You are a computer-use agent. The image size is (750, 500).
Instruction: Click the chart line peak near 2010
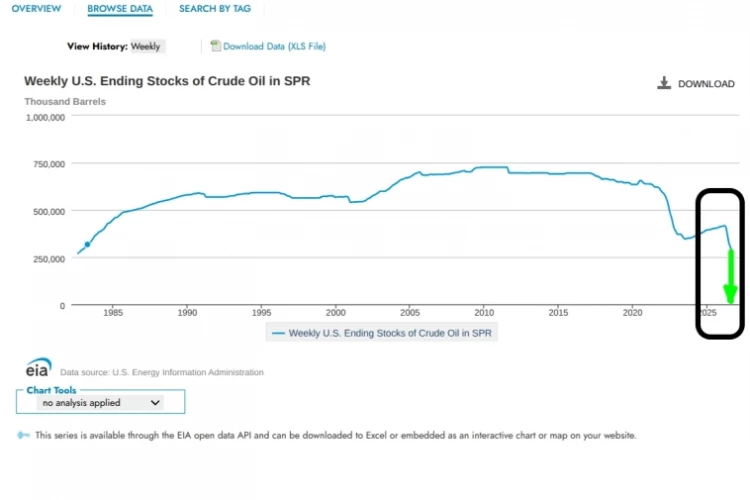492,167
